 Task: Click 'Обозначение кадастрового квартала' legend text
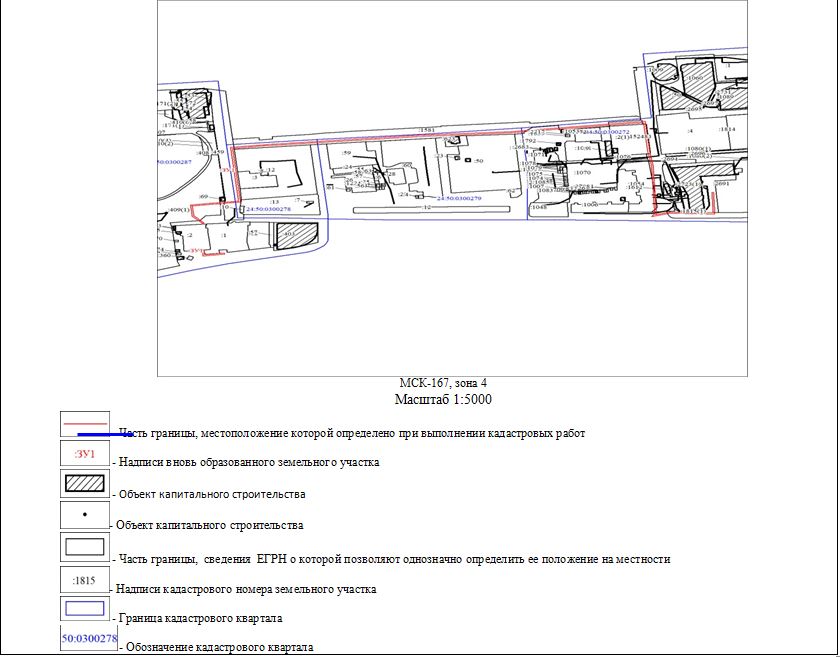coord(219,648)
